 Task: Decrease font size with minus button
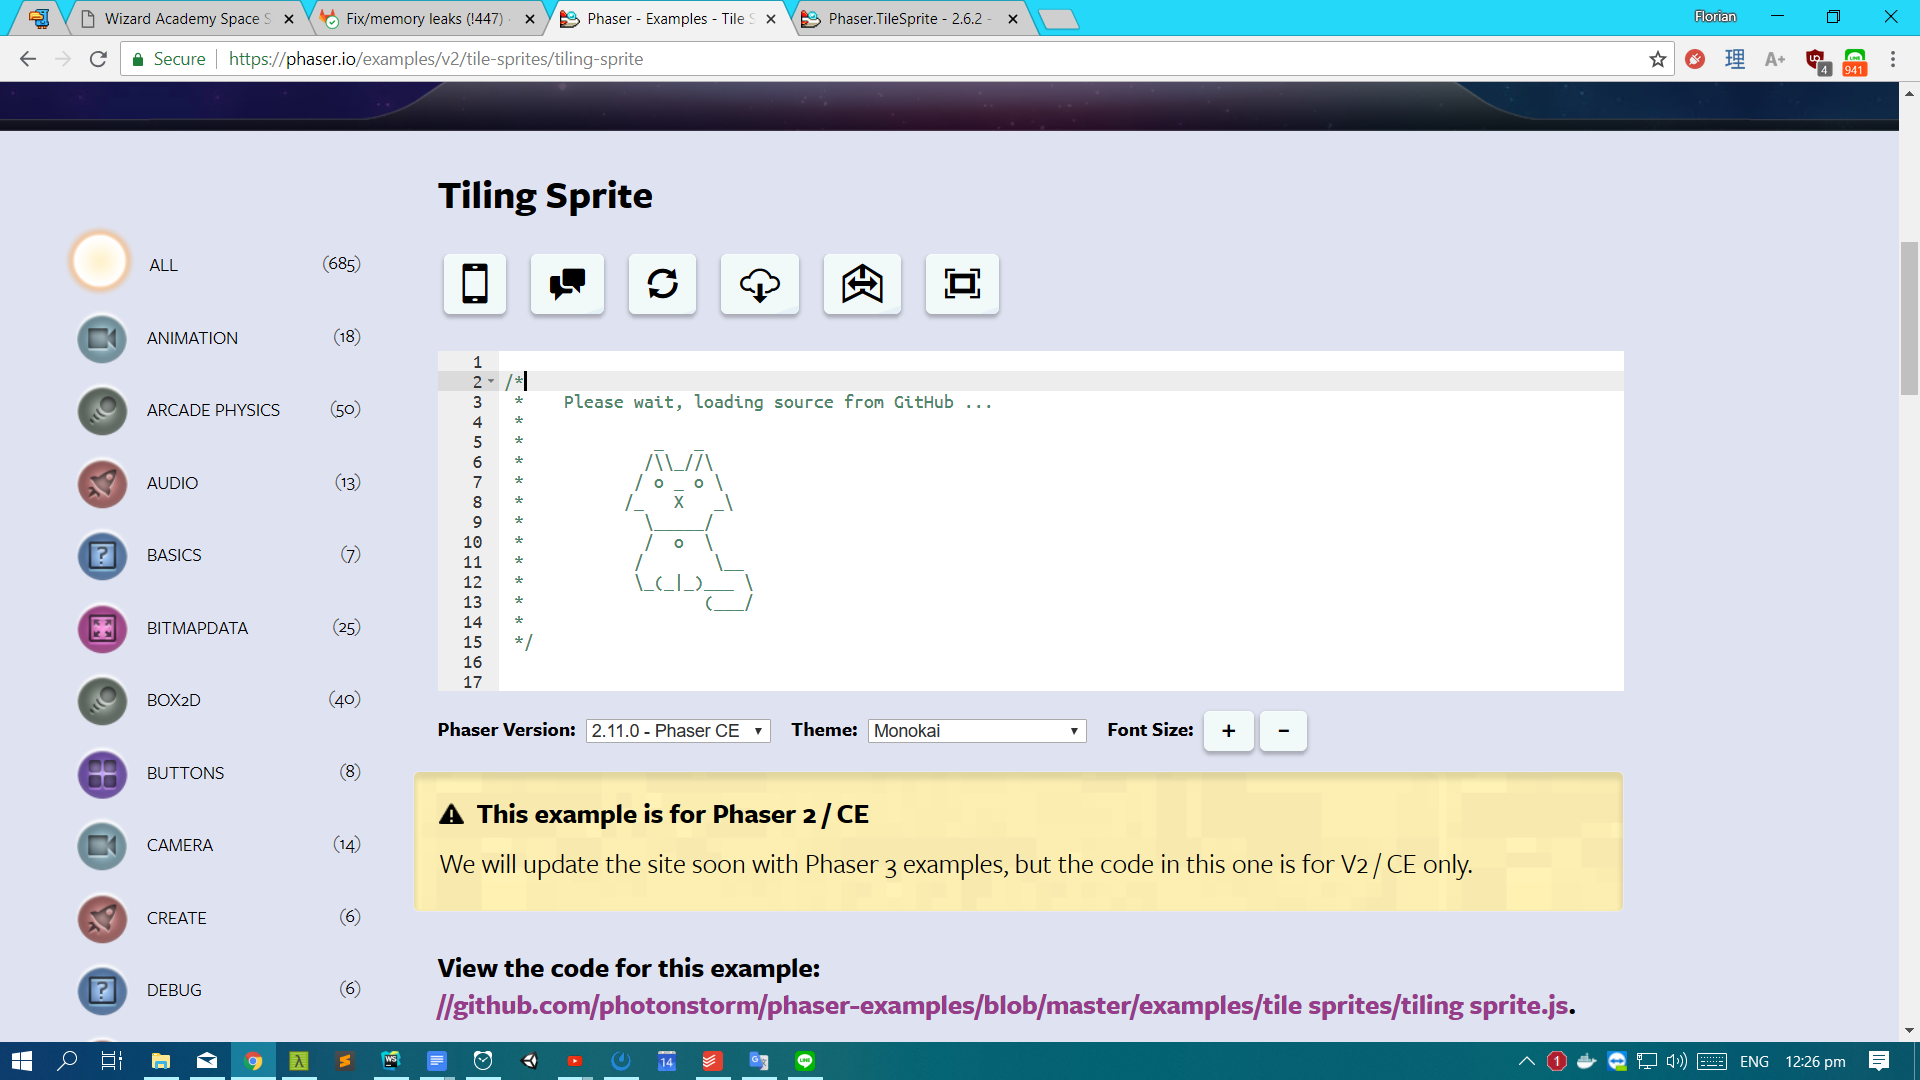tap(1283, 731)
